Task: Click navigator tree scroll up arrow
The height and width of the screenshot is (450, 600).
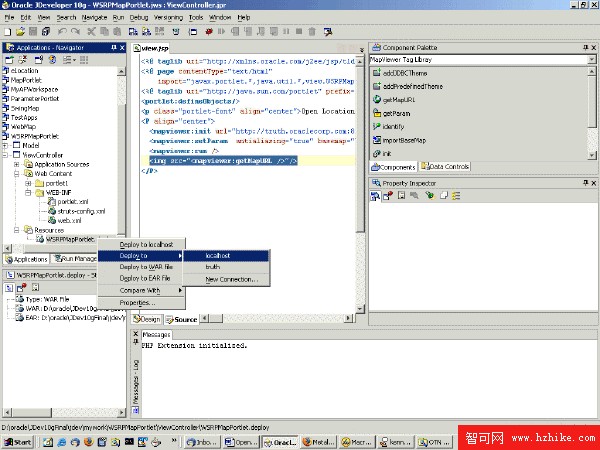Action: click(121, 71)
